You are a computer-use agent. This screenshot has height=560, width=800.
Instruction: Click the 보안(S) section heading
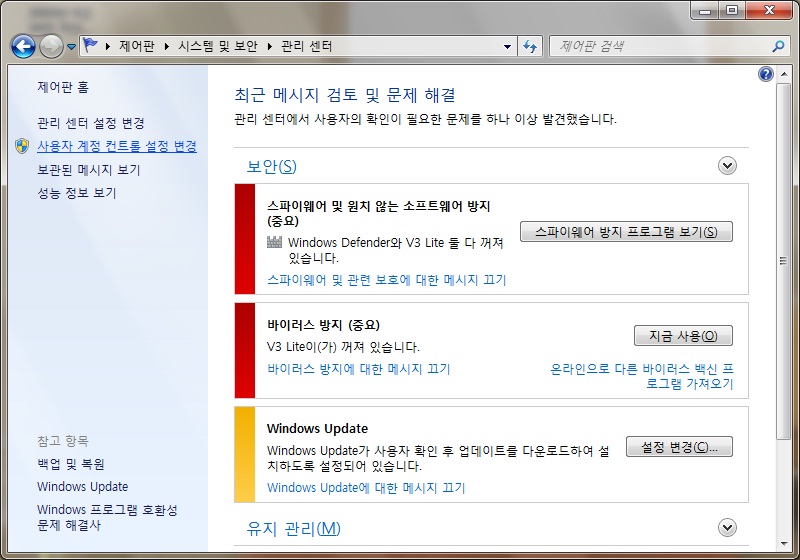pos(271,166)
